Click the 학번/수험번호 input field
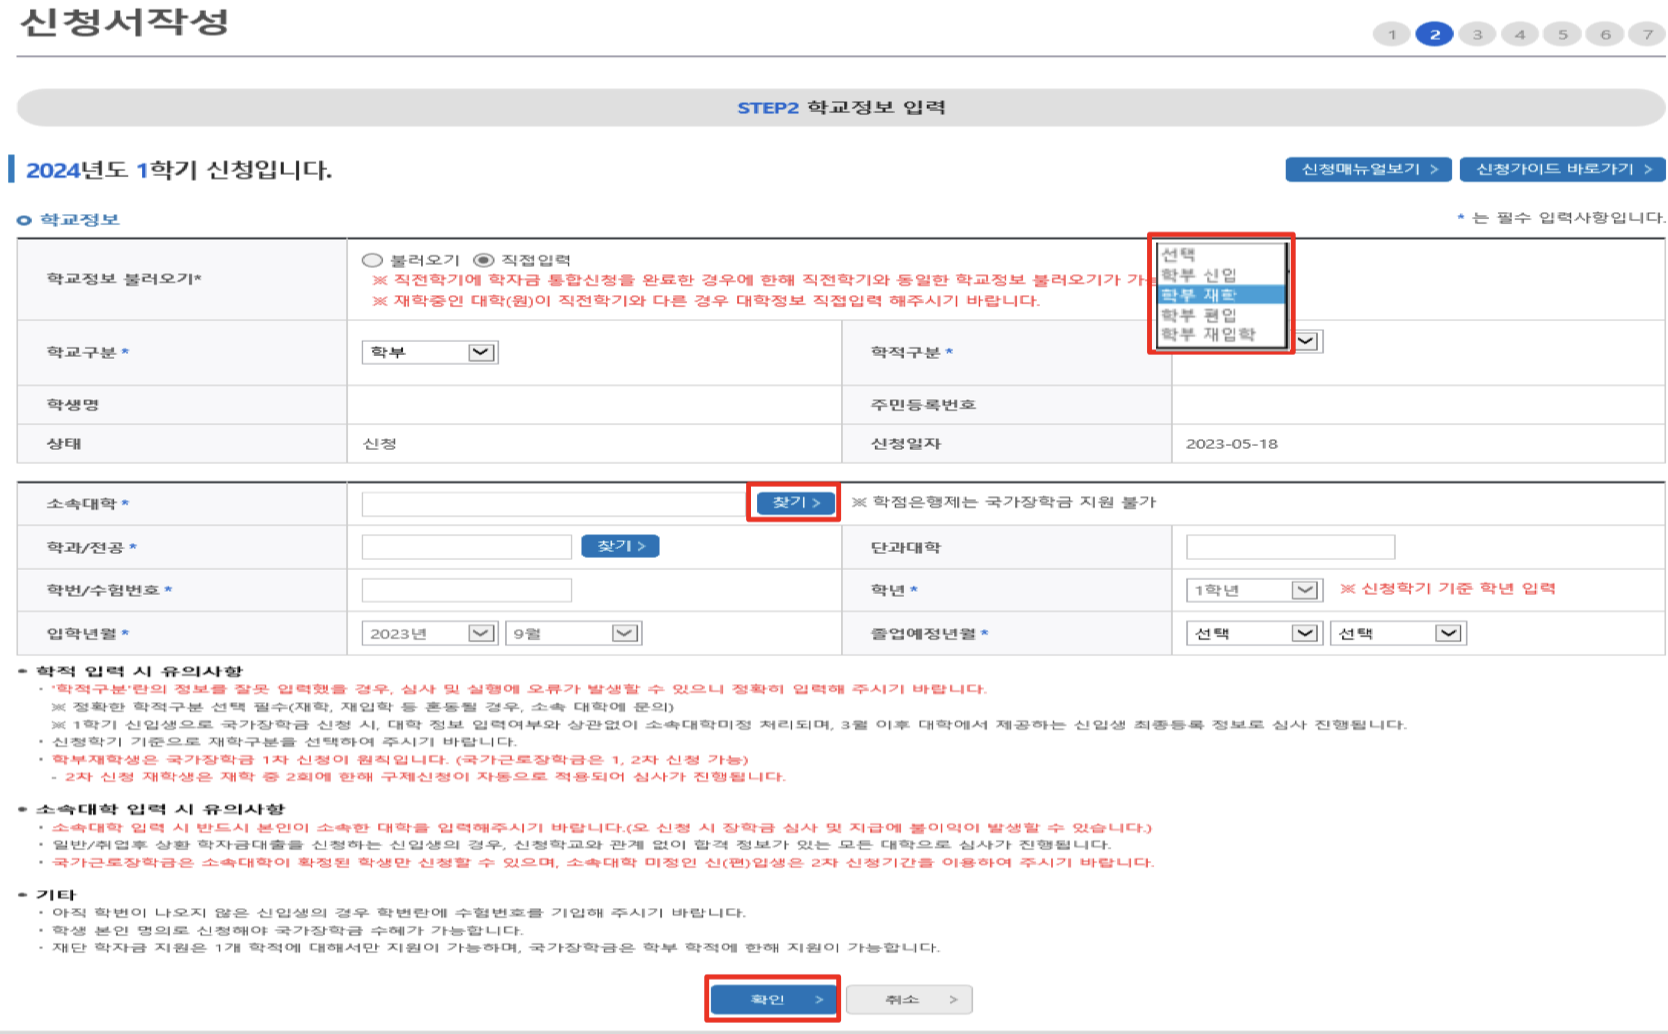This screenshot has width=1668, height=1034. tap(468, 589)
